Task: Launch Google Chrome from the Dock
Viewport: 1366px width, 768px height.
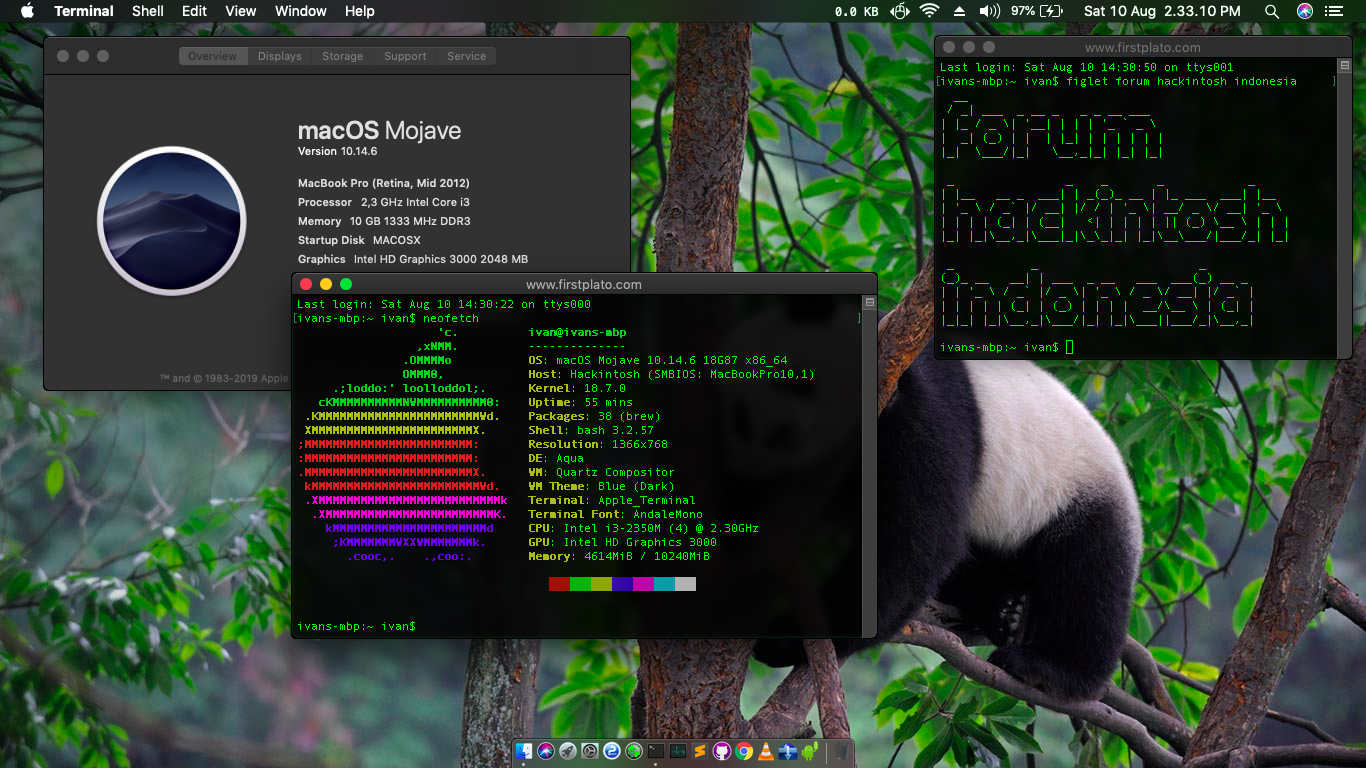Action: click(x=744, y=750)
